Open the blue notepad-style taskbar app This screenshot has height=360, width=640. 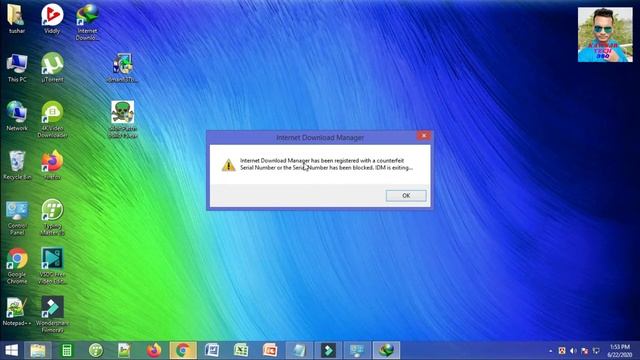(299, 350)
